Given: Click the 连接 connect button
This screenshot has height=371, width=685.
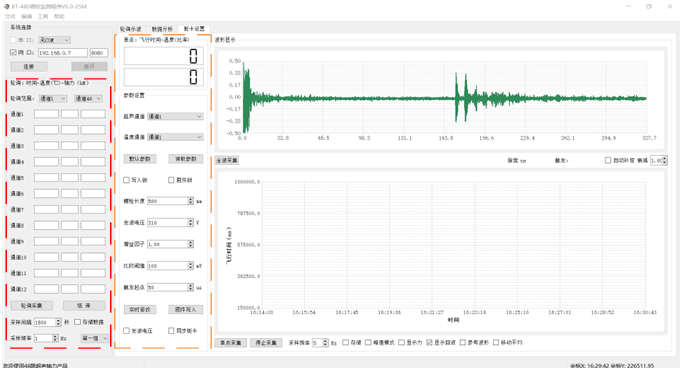Looking at the screenshot, I should [x=29, y=66].
